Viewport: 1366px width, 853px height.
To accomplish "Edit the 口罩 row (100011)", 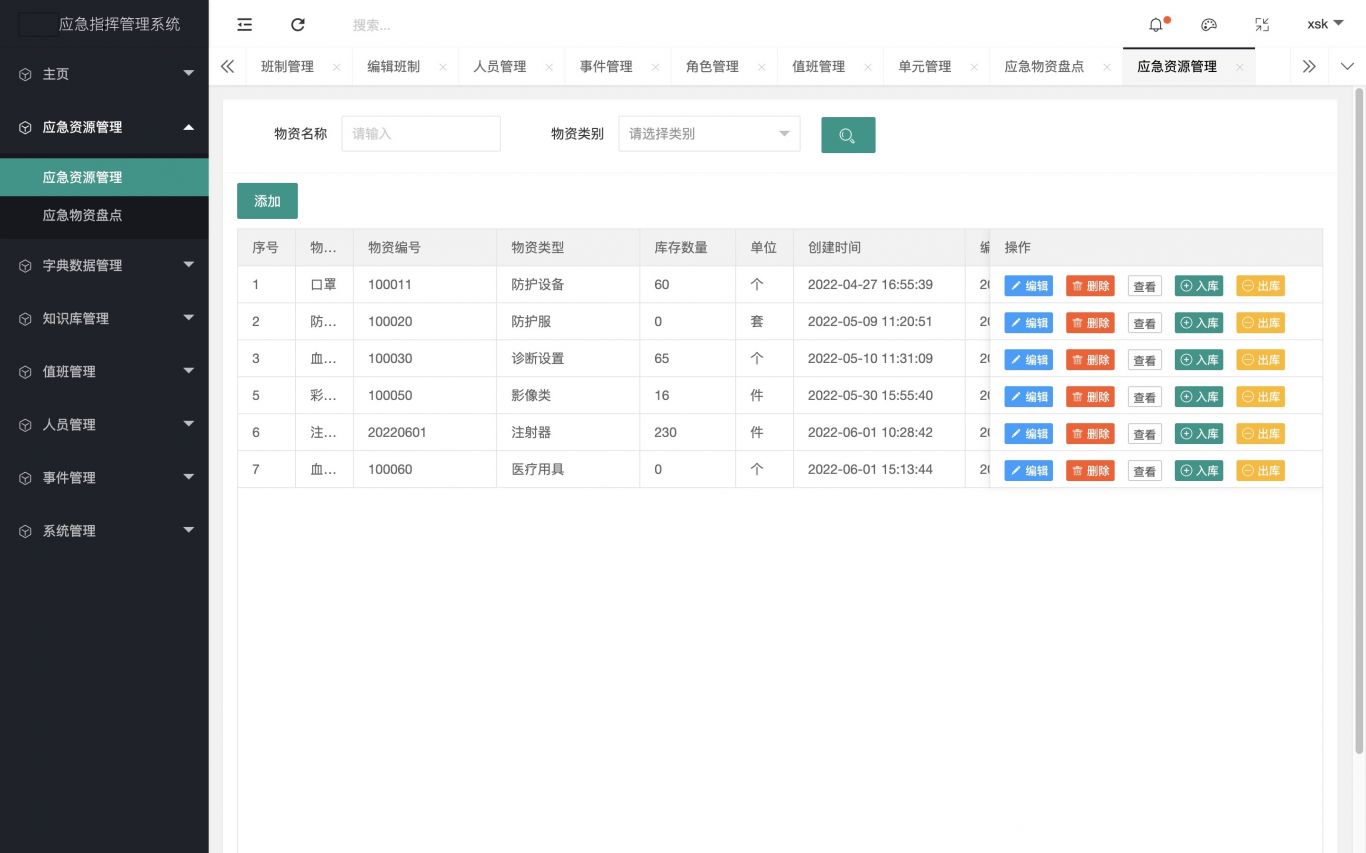I will tap(1028, 286).
